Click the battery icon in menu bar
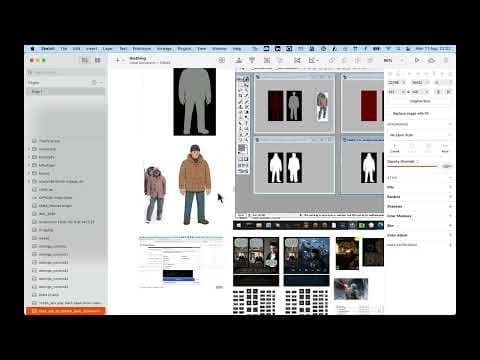The height and width of the screenshot is (360, 480). pyautogui.click(x=376, y=49)
